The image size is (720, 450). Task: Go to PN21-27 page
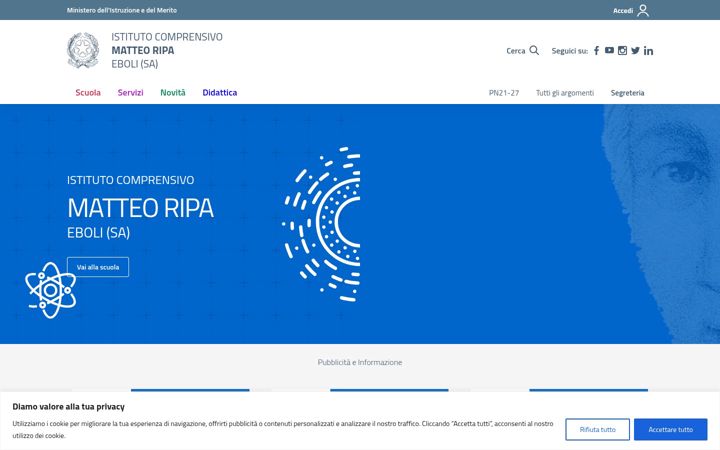pyautogui.click(x=504, y=93)
